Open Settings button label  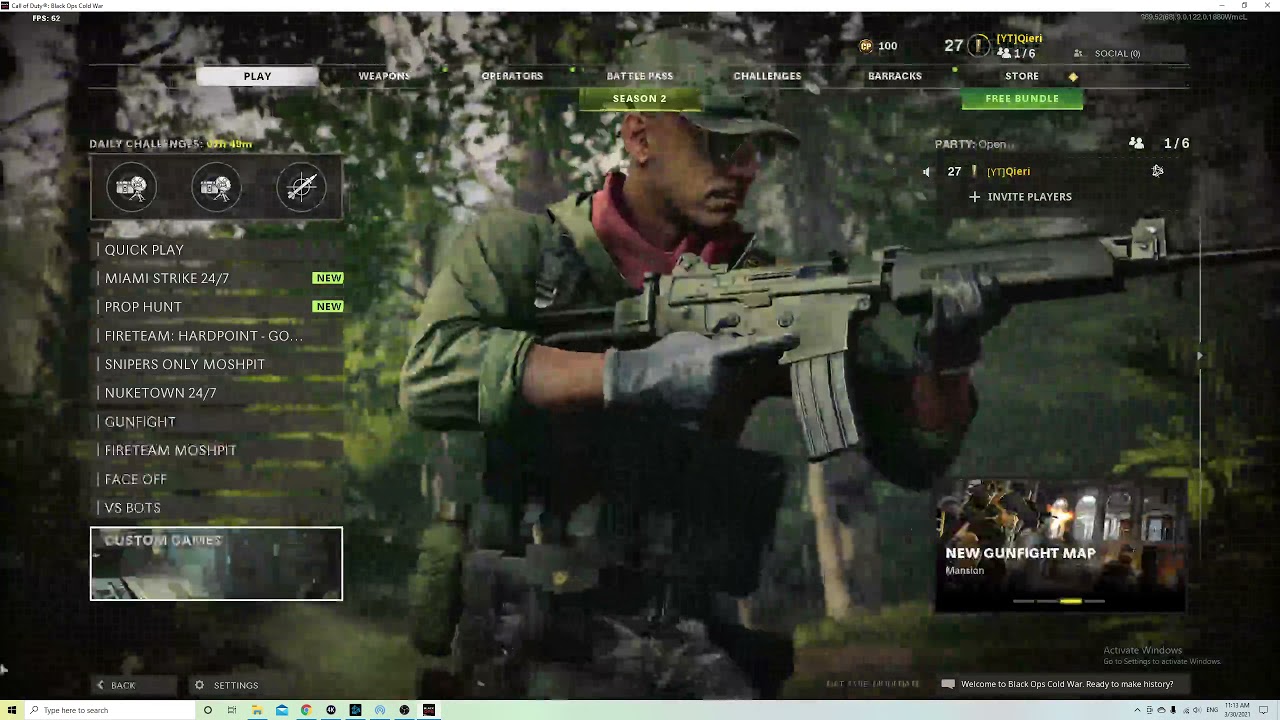click(x=236, y=685)
